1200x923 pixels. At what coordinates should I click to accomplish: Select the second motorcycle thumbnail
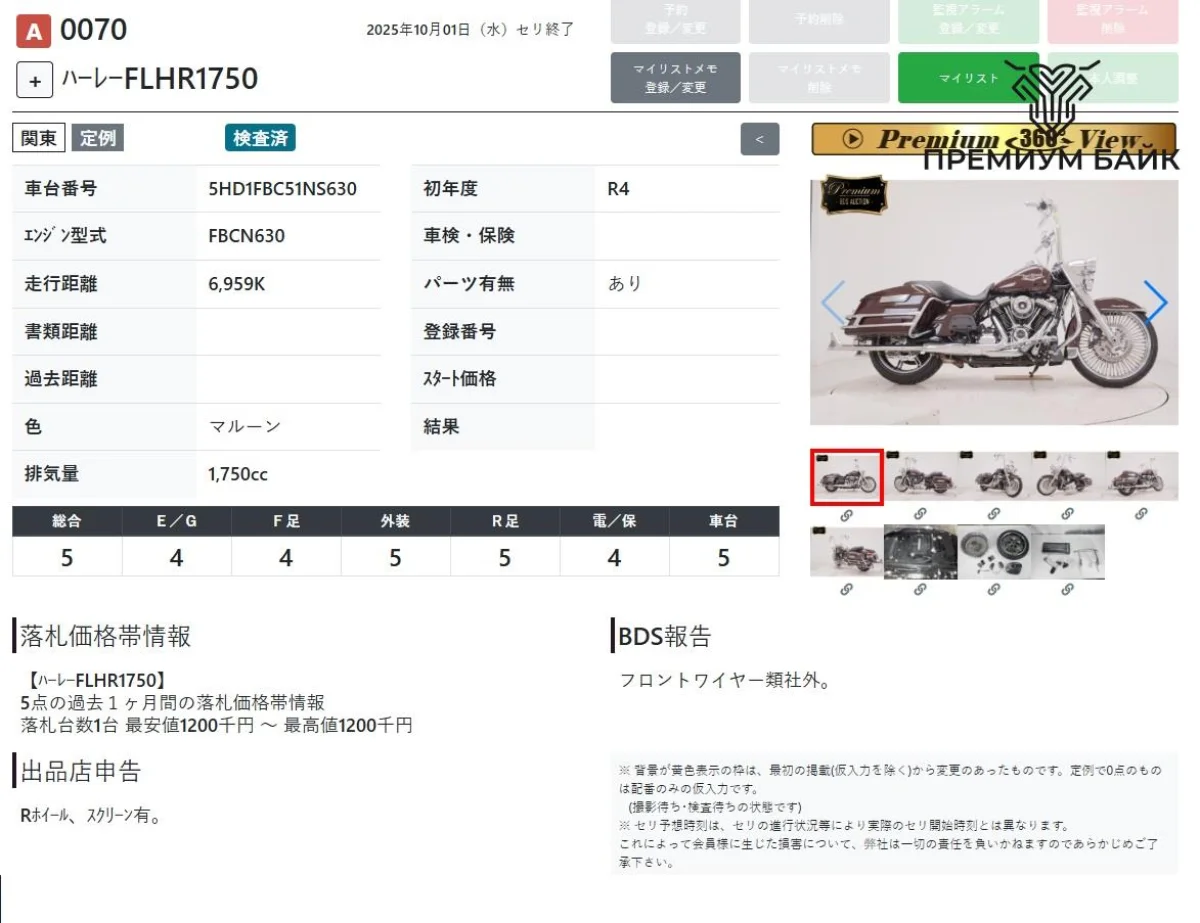(920, 477)
